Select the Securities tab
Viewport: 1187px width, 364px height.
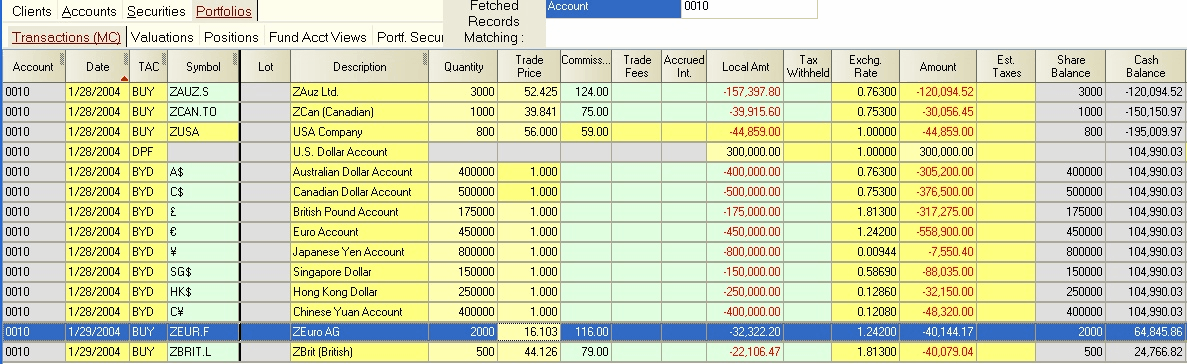pos(156,11)
